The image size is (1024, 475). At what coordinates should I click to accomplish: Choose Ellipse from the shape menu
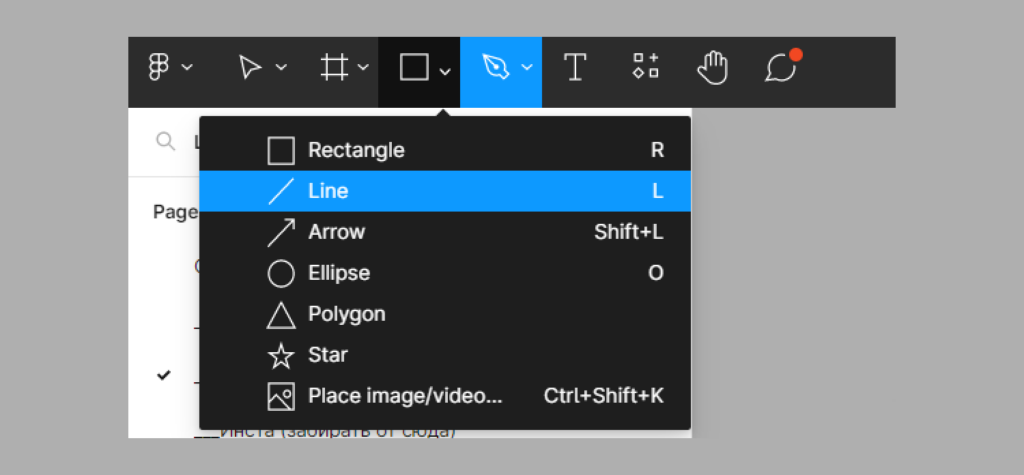click(x=445, y=273)
